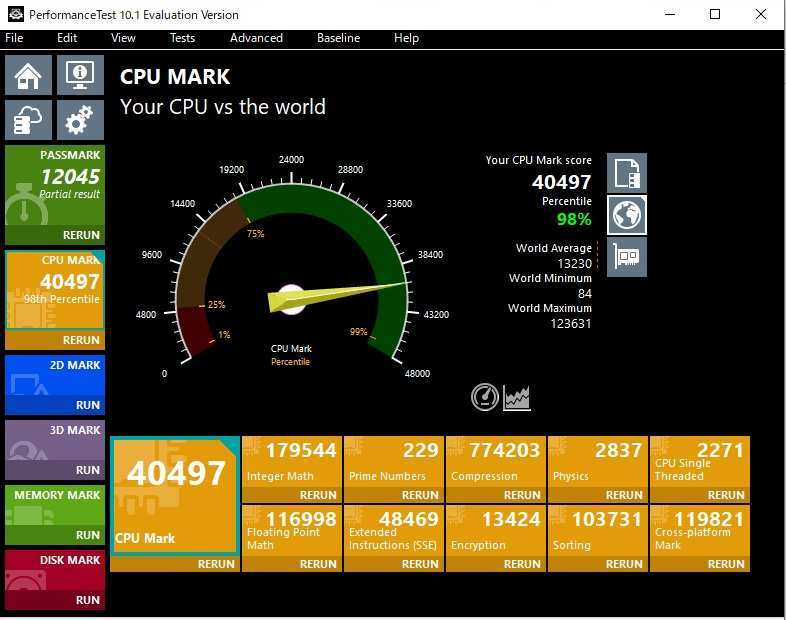Select the Sorting 103731 tile

[598, 531]
